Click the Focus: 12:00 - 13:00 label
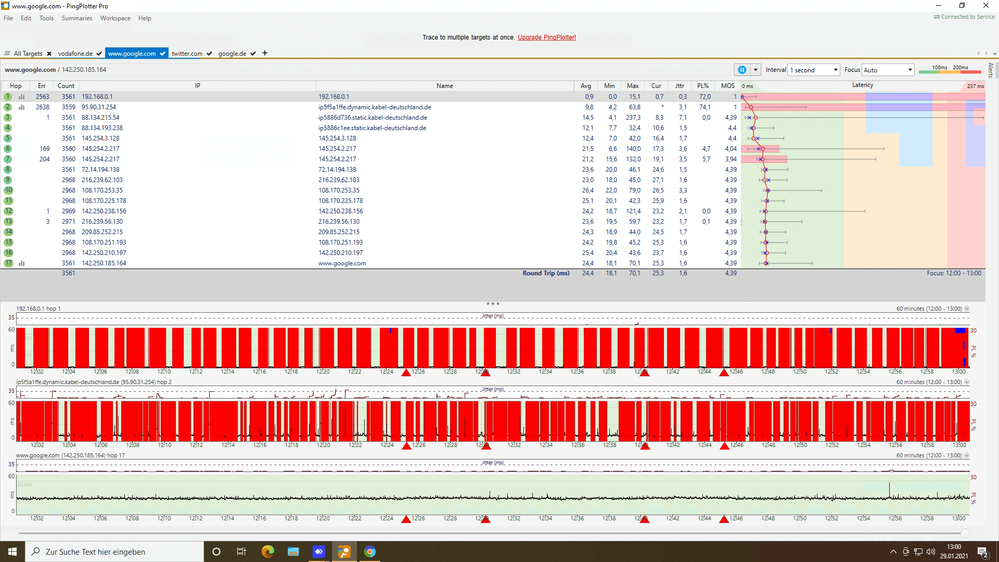The image size is (999, 562). [954, 273]
